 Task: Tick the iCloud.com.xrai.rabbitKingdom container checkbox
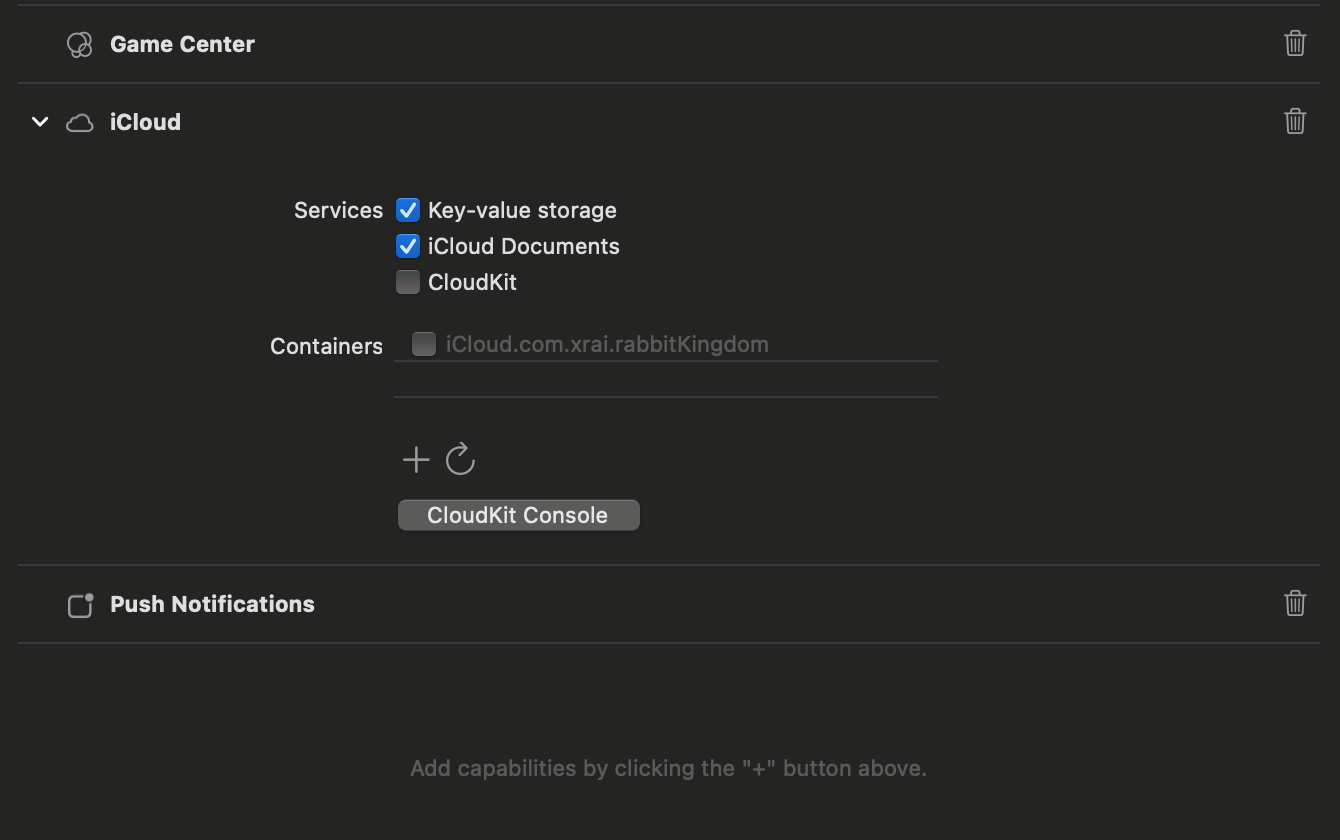click(424, 344)
